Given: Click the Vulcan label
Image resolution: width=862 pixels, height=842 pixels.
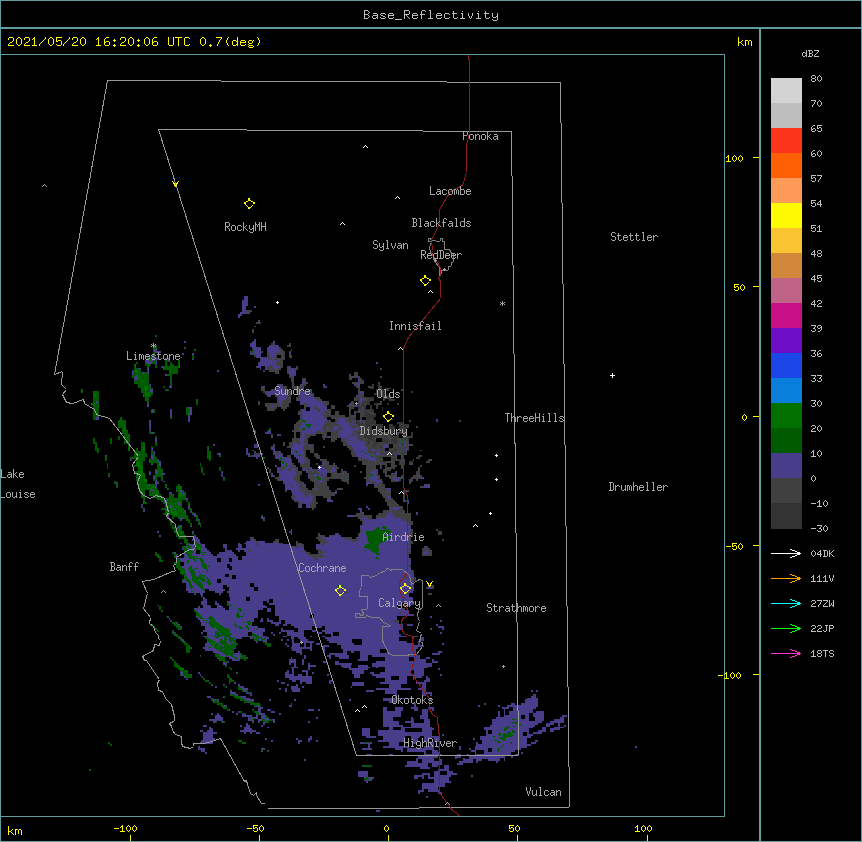Looking at the screenshot, I should point(543,792).
